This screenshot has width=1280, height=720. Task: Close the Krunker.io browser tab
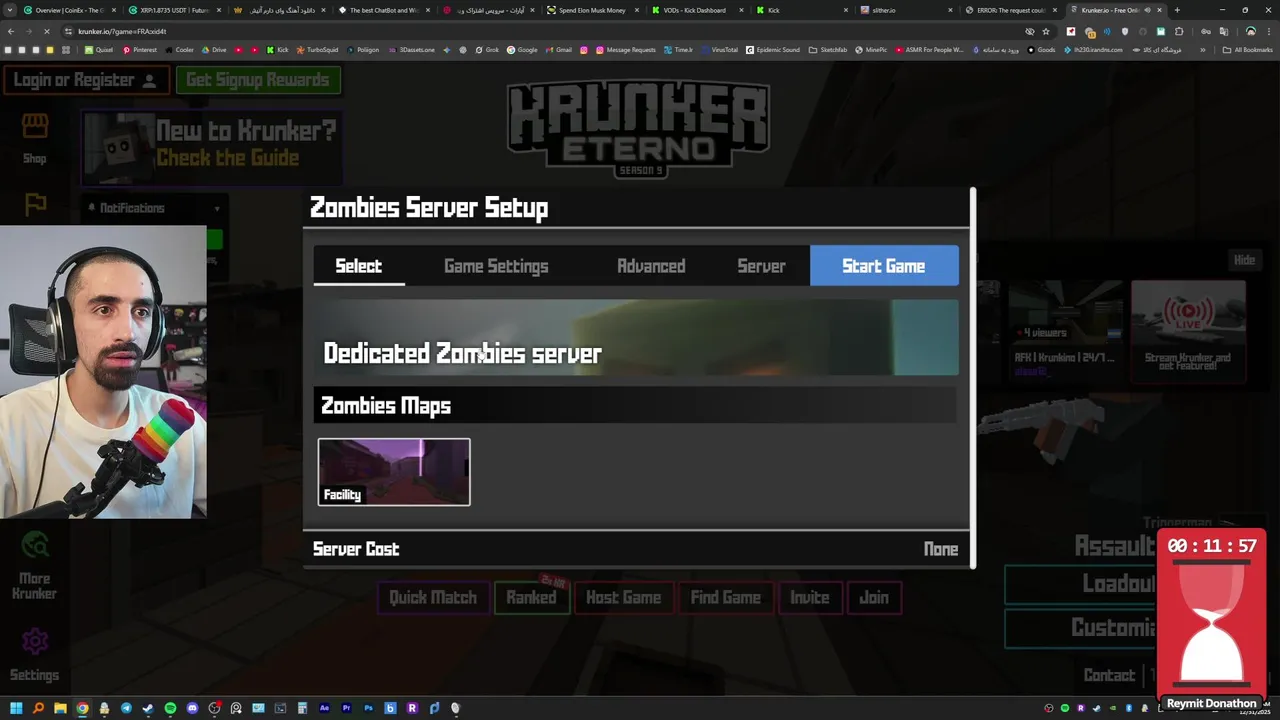click(1159, 10)
